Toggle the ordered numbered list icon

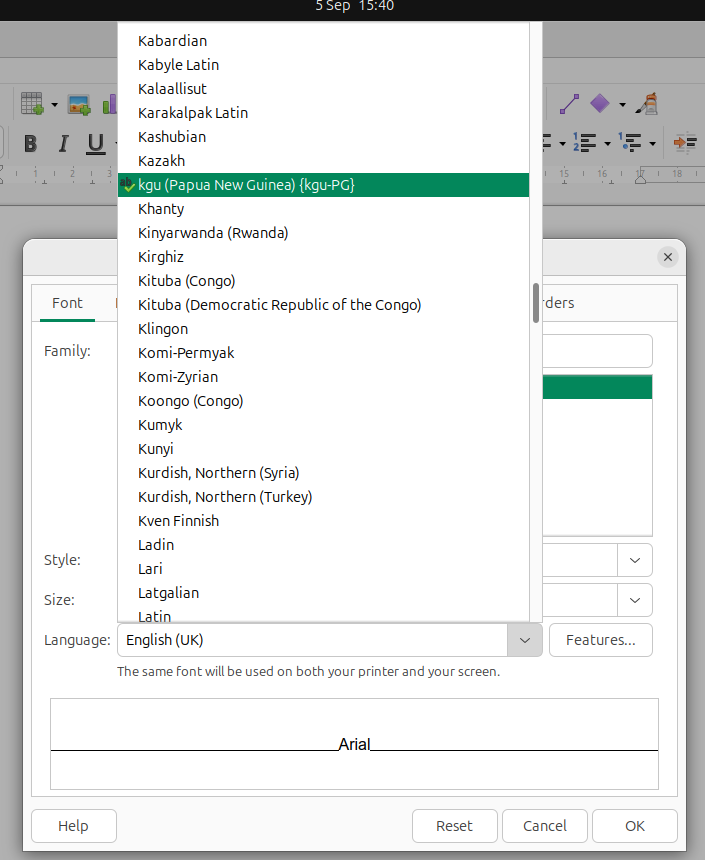[584, 143]
